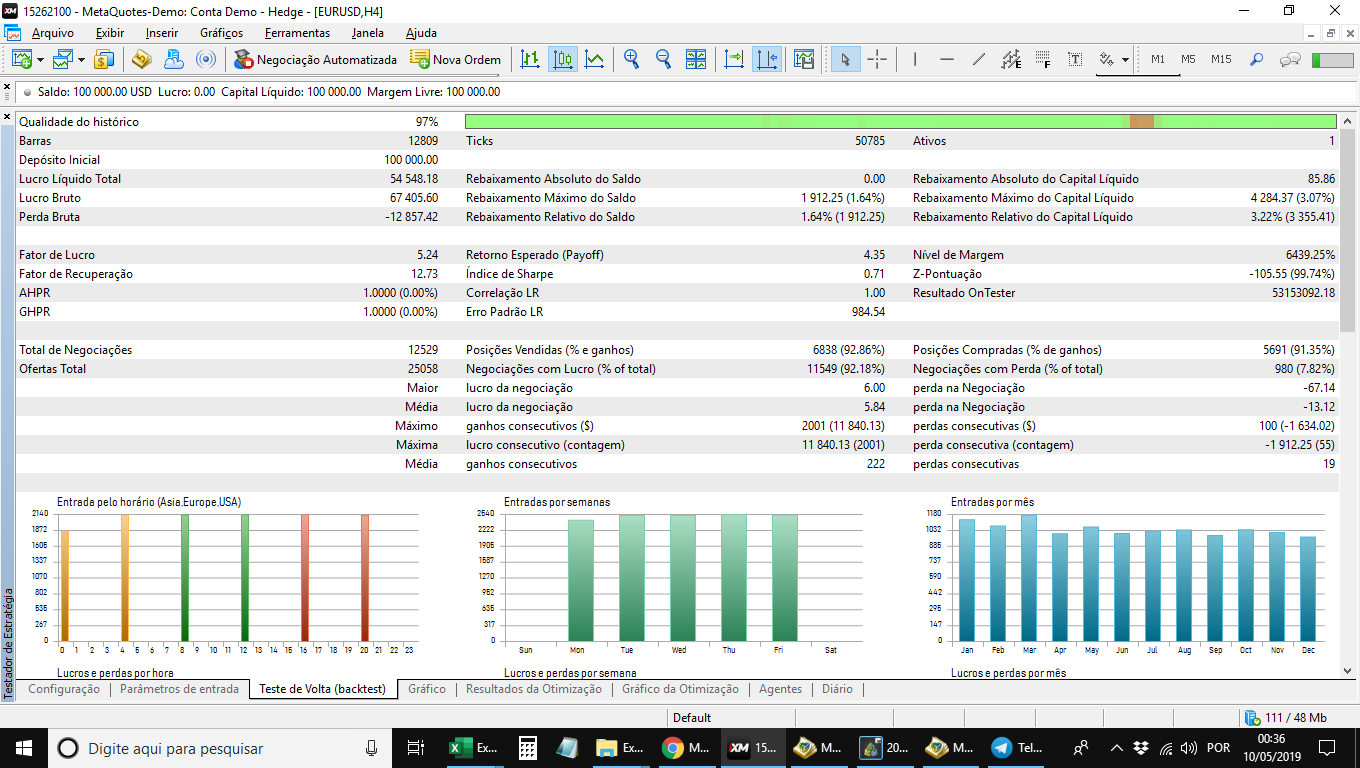Switch to Diário tab
The width and height of the screenshot is (1360, 768).
(838, 689)
